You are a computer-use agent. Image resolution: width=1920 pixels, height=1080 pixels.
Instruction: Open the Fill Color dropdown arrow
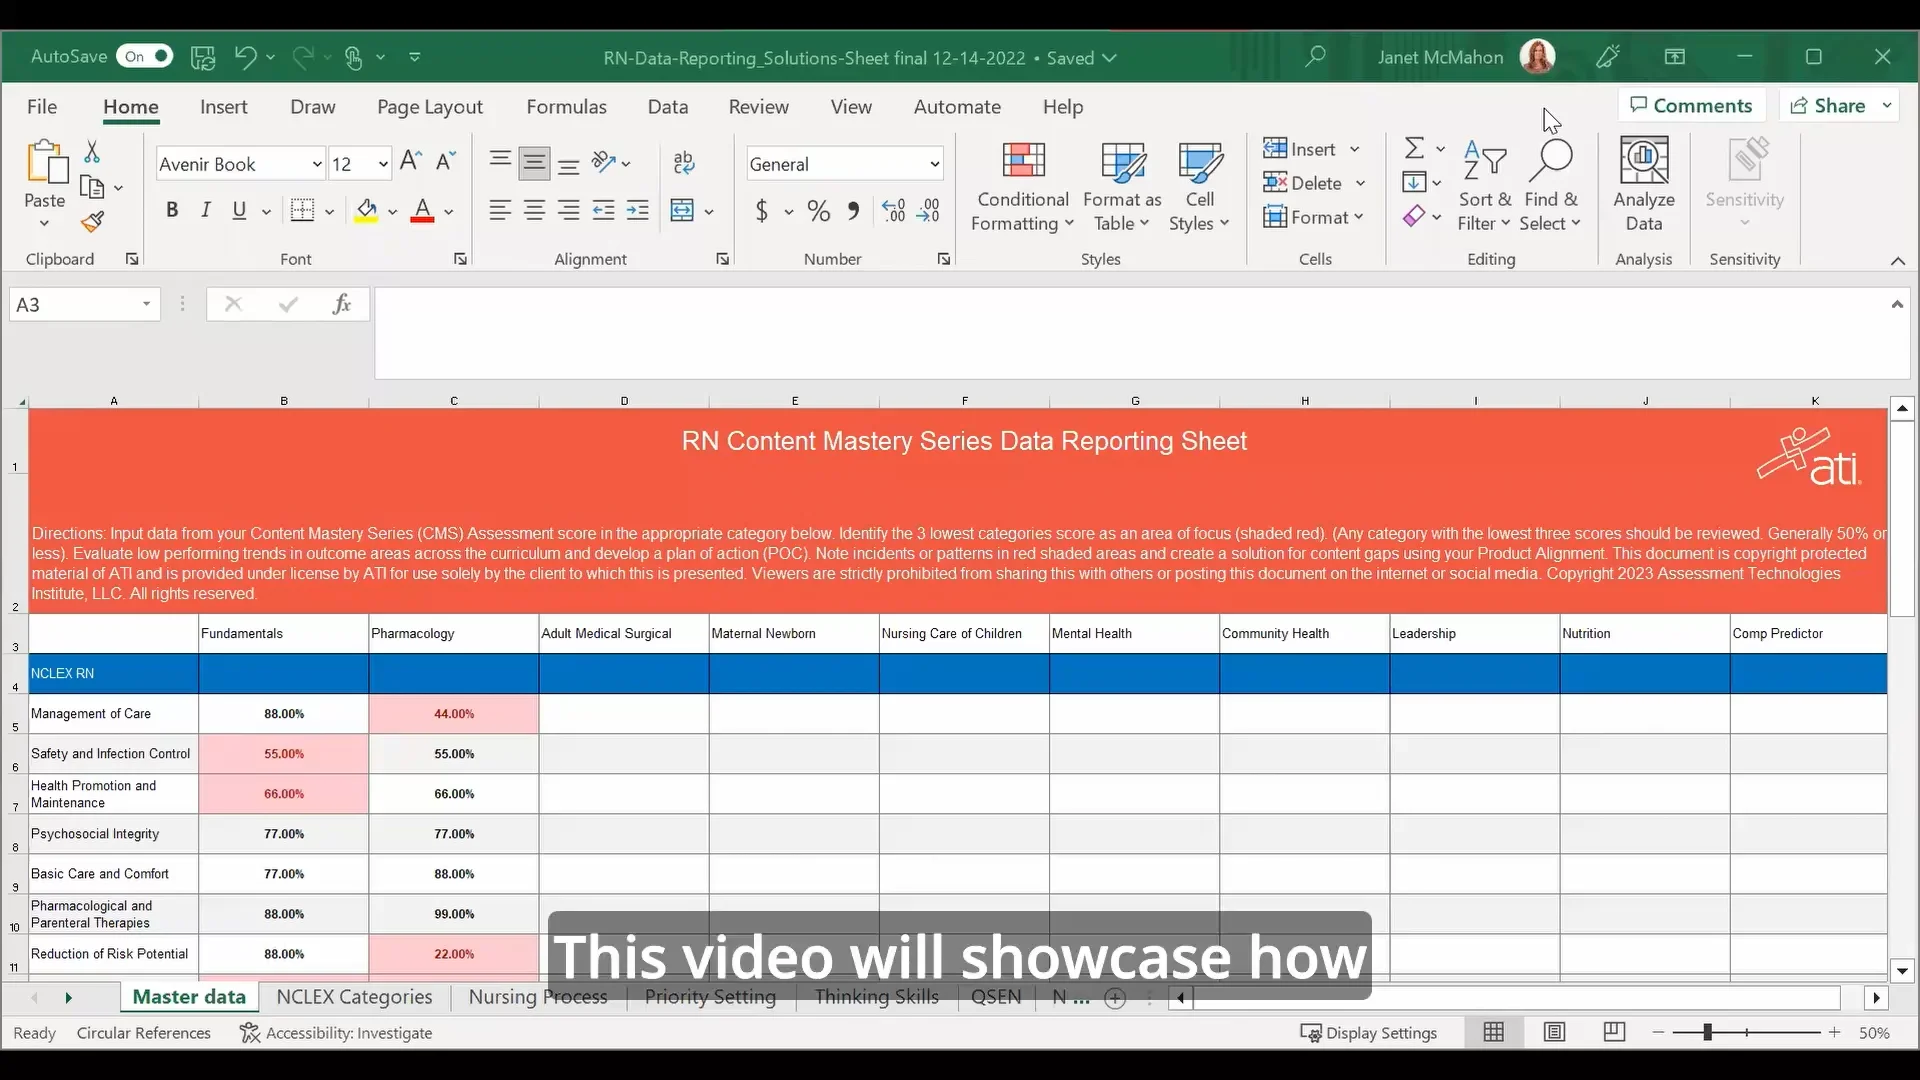(394, 211)
